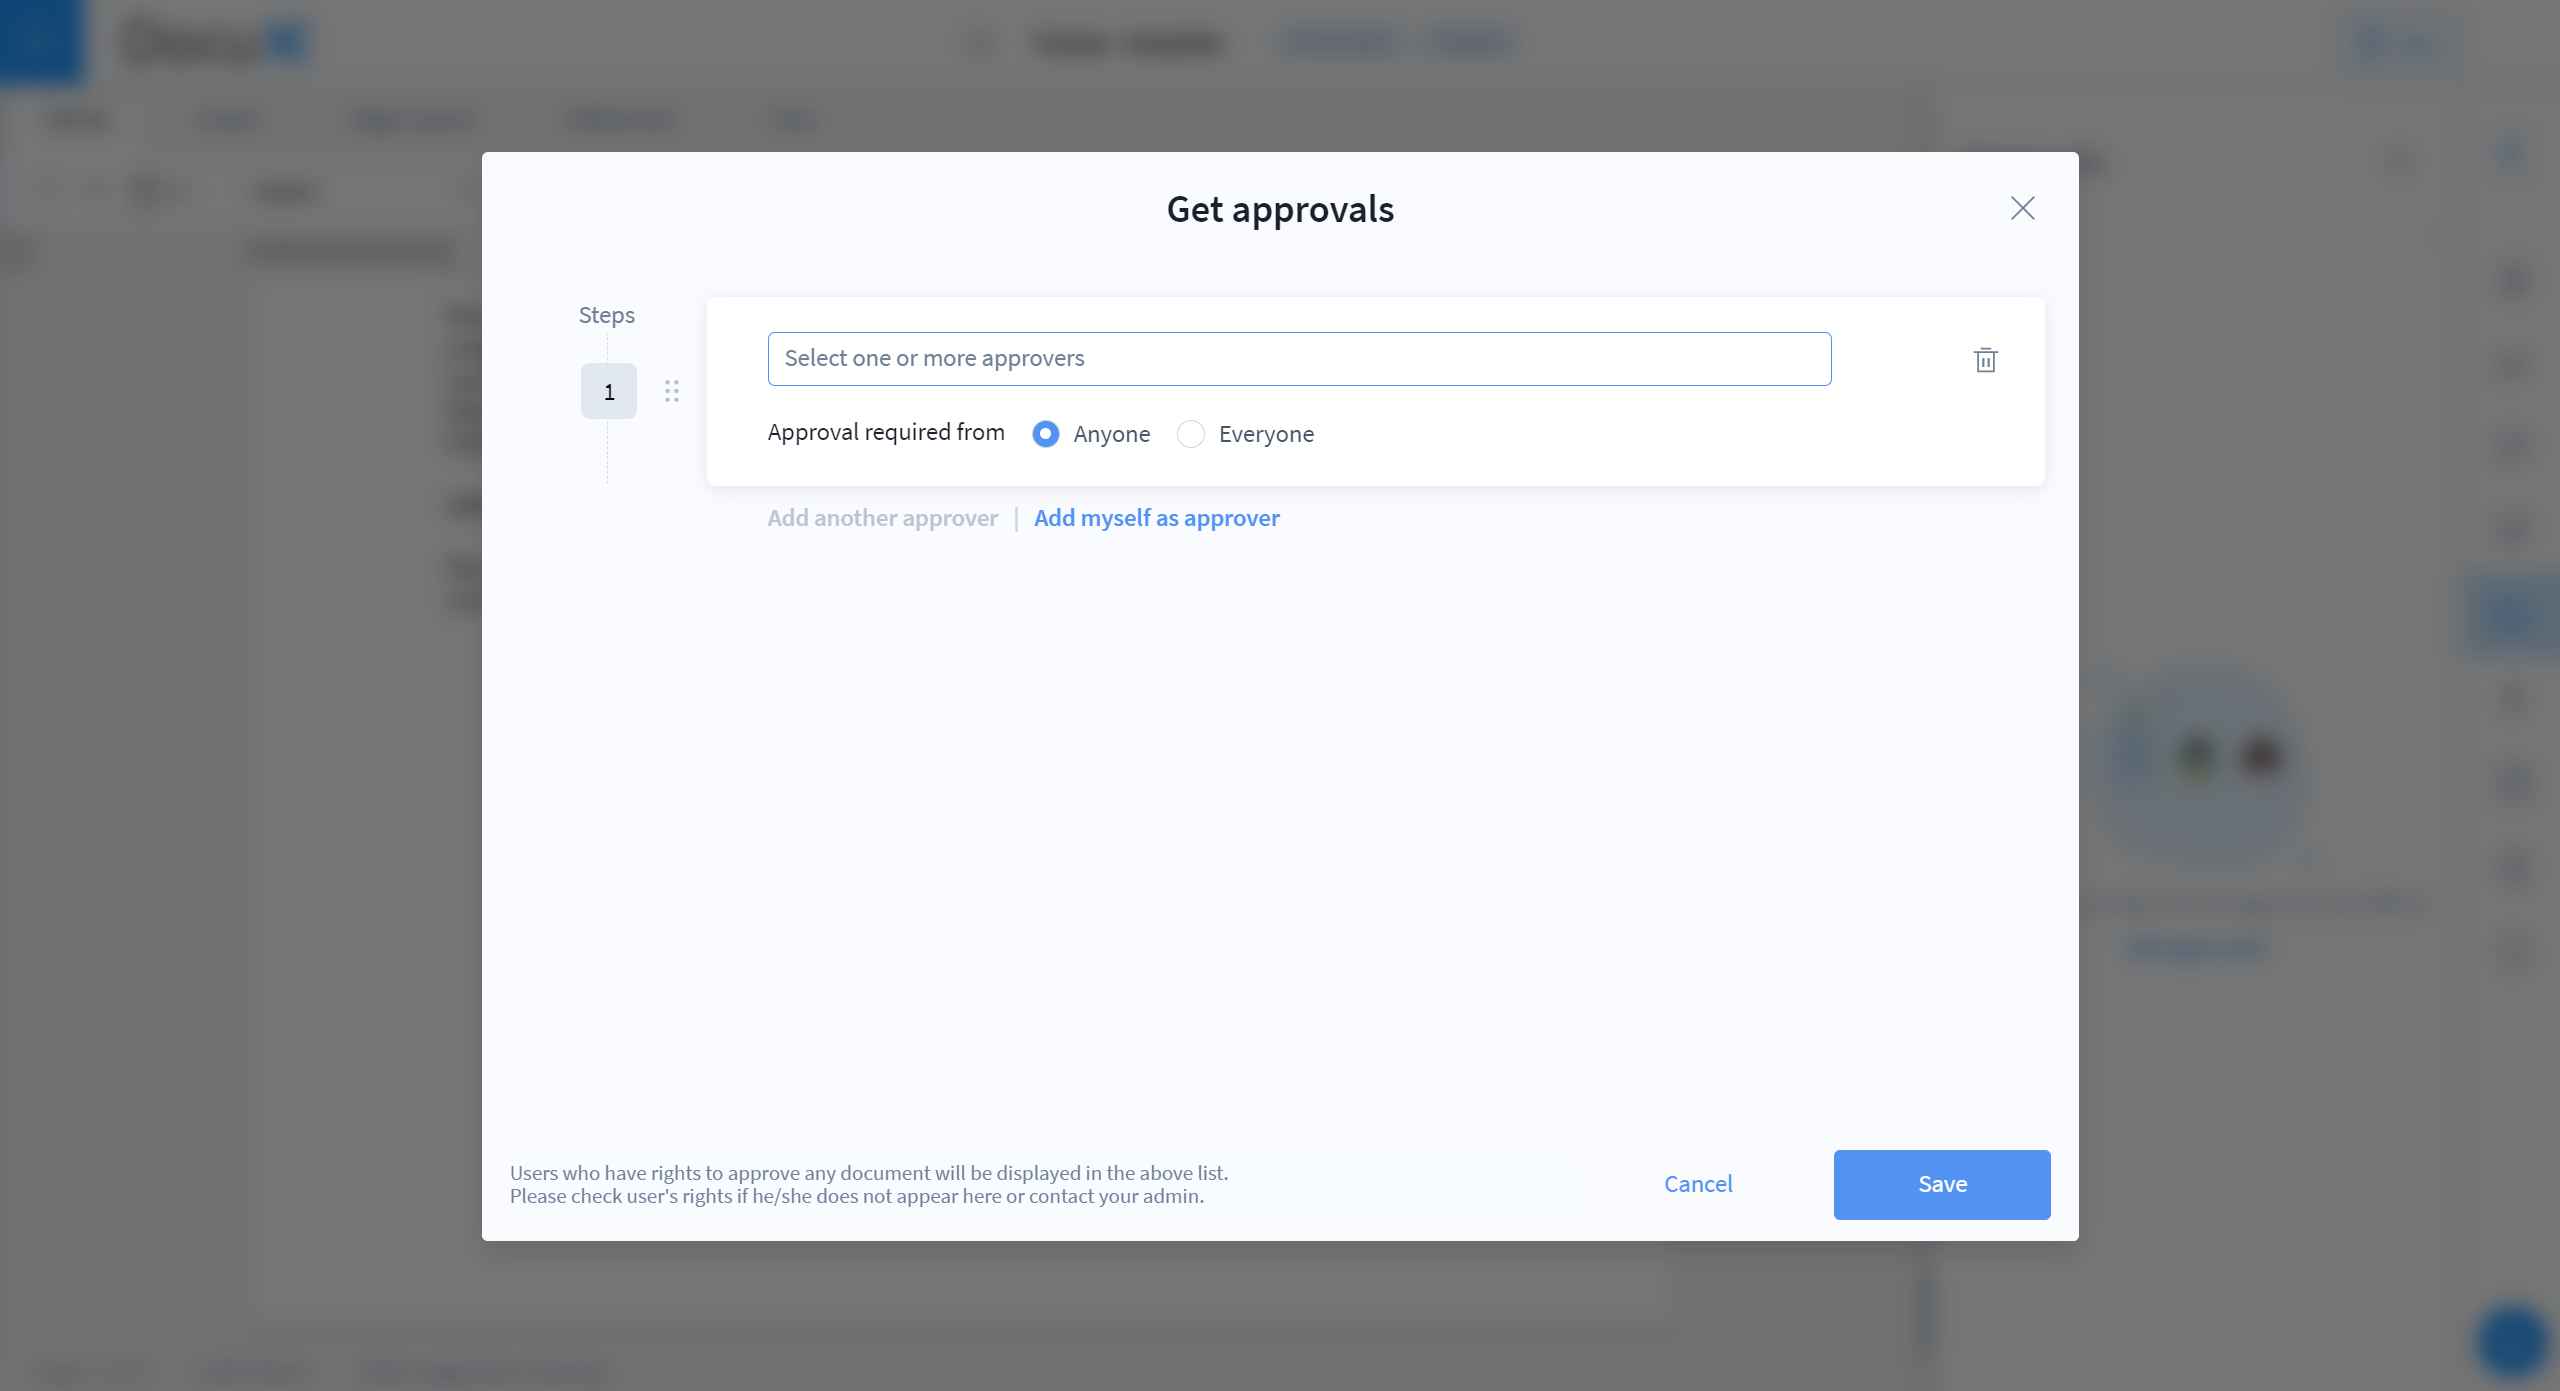Save the approval workflow
The height and width of the screenshot is (1391, 2560).
click(x=1941, y=1184)
